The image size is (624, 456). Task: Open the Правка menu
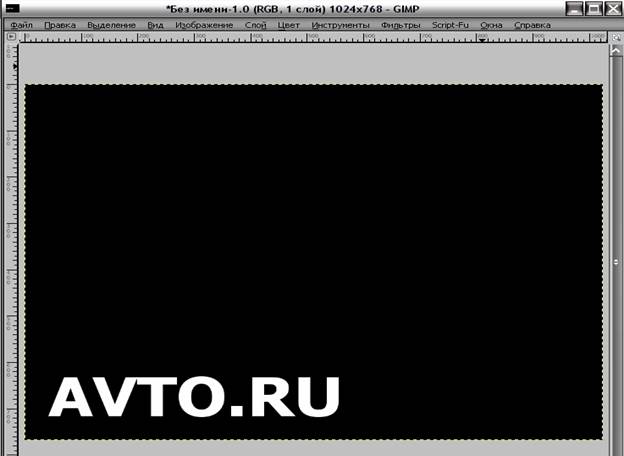pyautogui.click(x=60, y=25)
